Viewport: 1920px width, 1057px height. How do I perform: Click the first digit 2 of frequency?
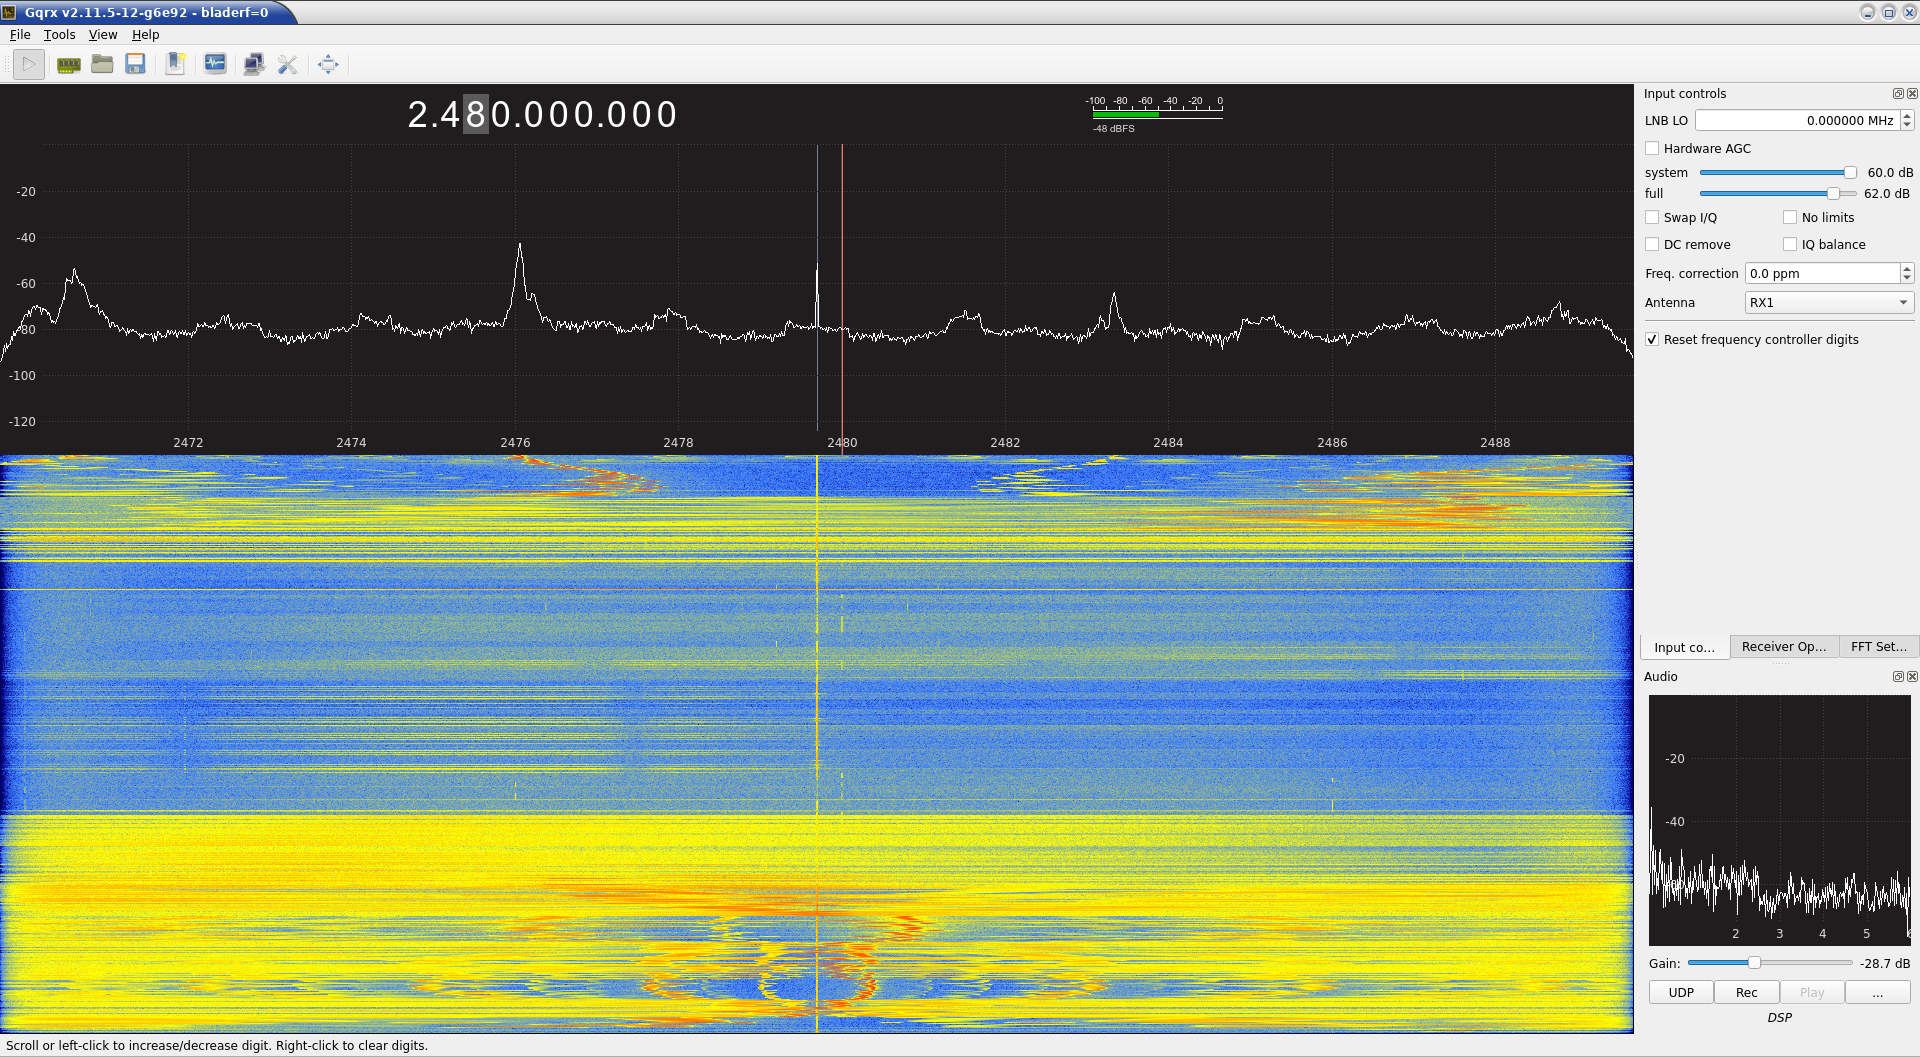coord(418,115)
